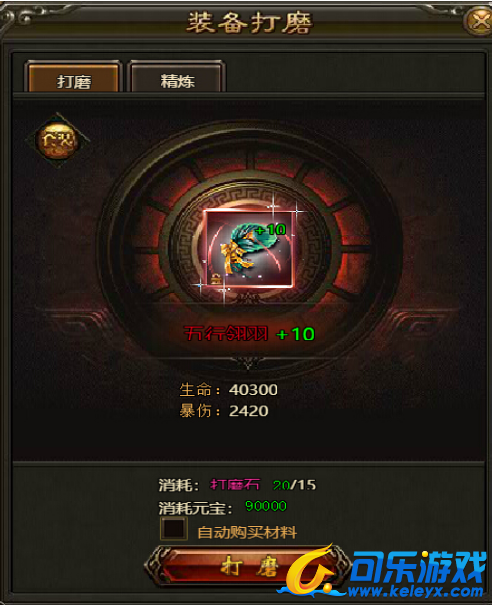Click the green +10 badge on the item icon
This screenshot has height=605, width=492.
coord(271,230)
